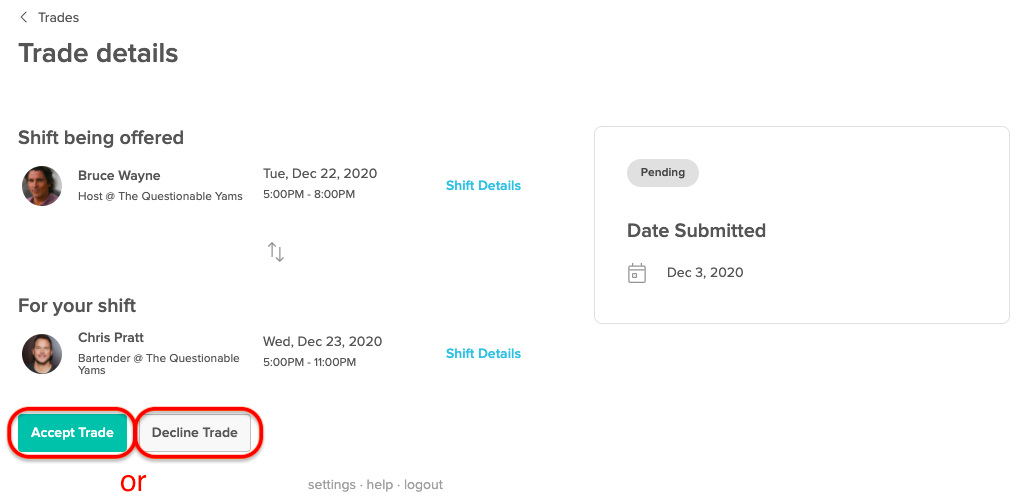Image resolution: width=1021 pixels, height=504 pixels.
Task: Click the calendar icon beside Dec 3, 2020
Action: (637, 273)
